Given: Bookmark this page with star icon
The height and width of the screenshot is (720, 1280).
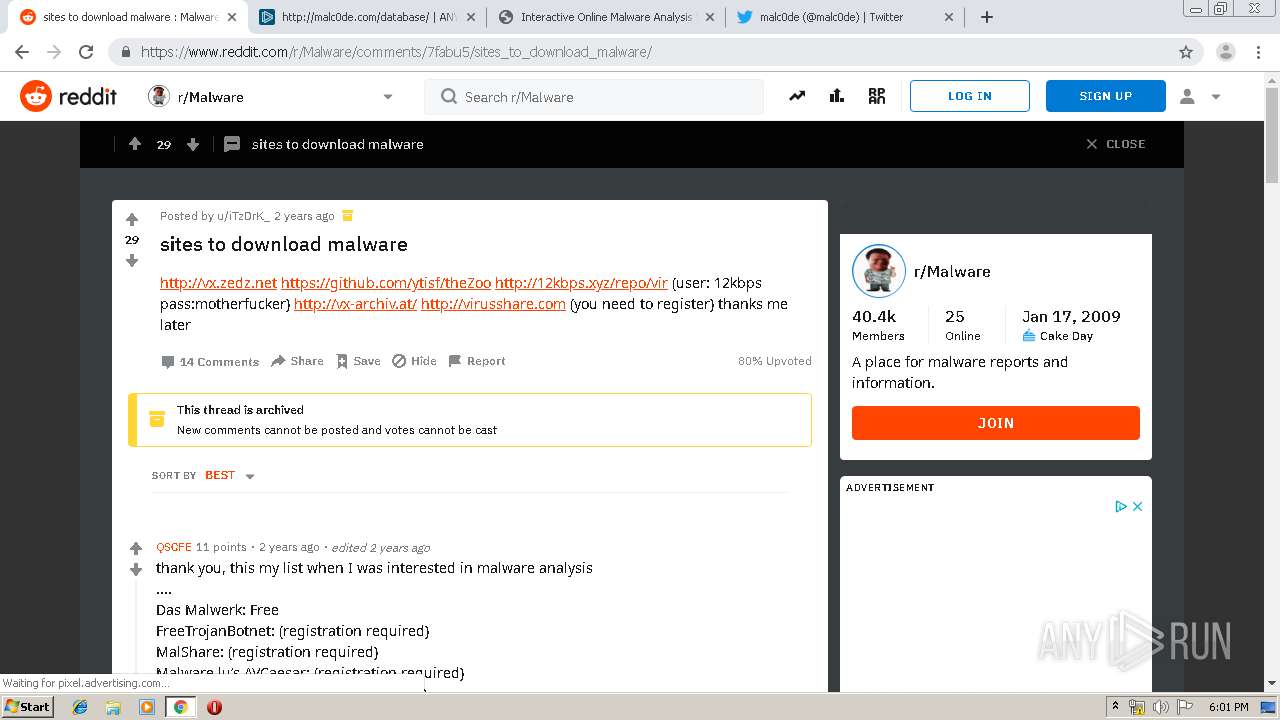Looking at the screenshot, I should (x=1186, y=52).
